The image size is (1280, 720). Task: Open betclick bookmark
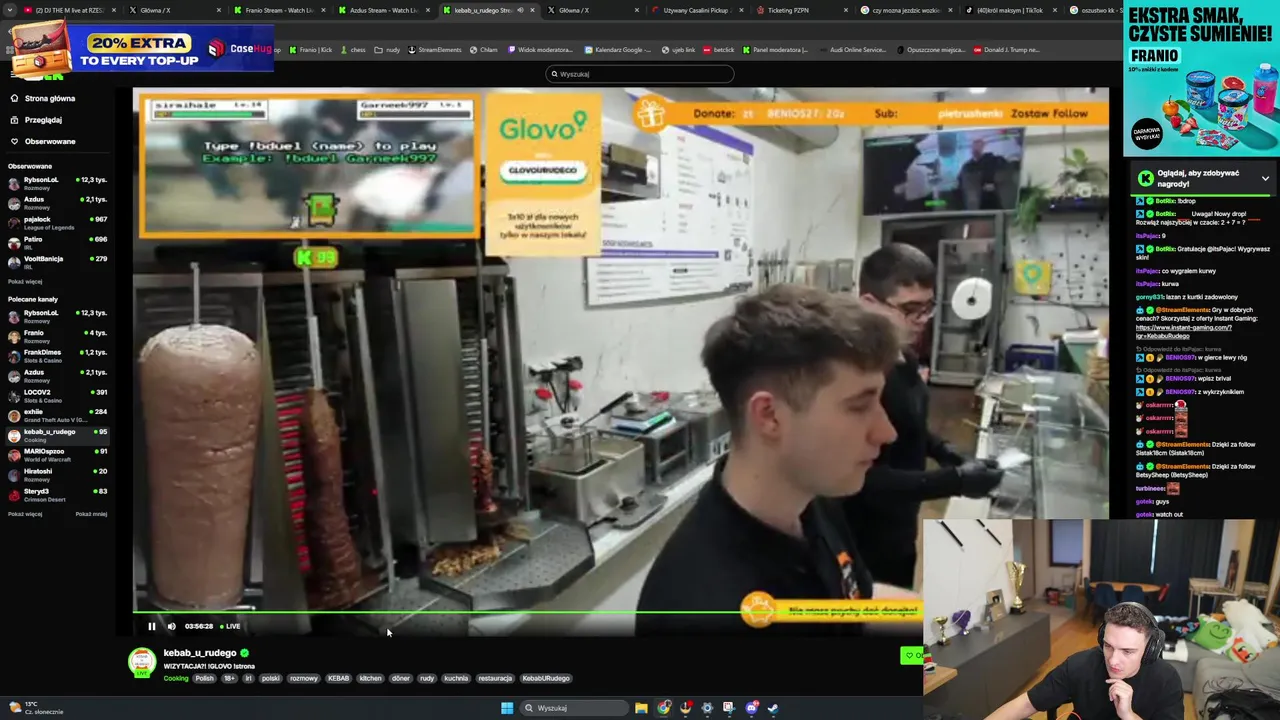pyautogui.click(x=719, y=50)
